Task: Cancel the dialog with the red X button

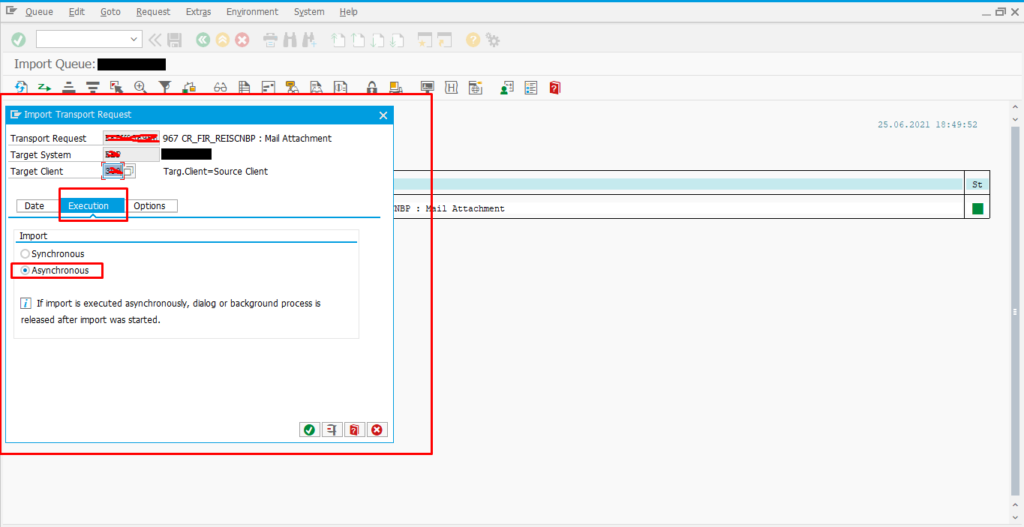Action: (377, 430)
